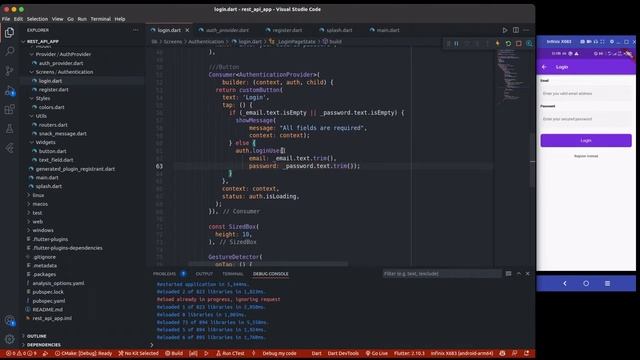
Task: Click No Kit Selected in status bar
Action: 138,353
